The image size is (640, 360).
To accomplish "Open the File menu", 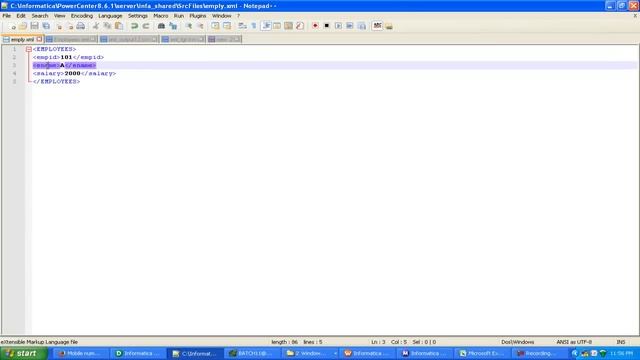I will point(7,16).
